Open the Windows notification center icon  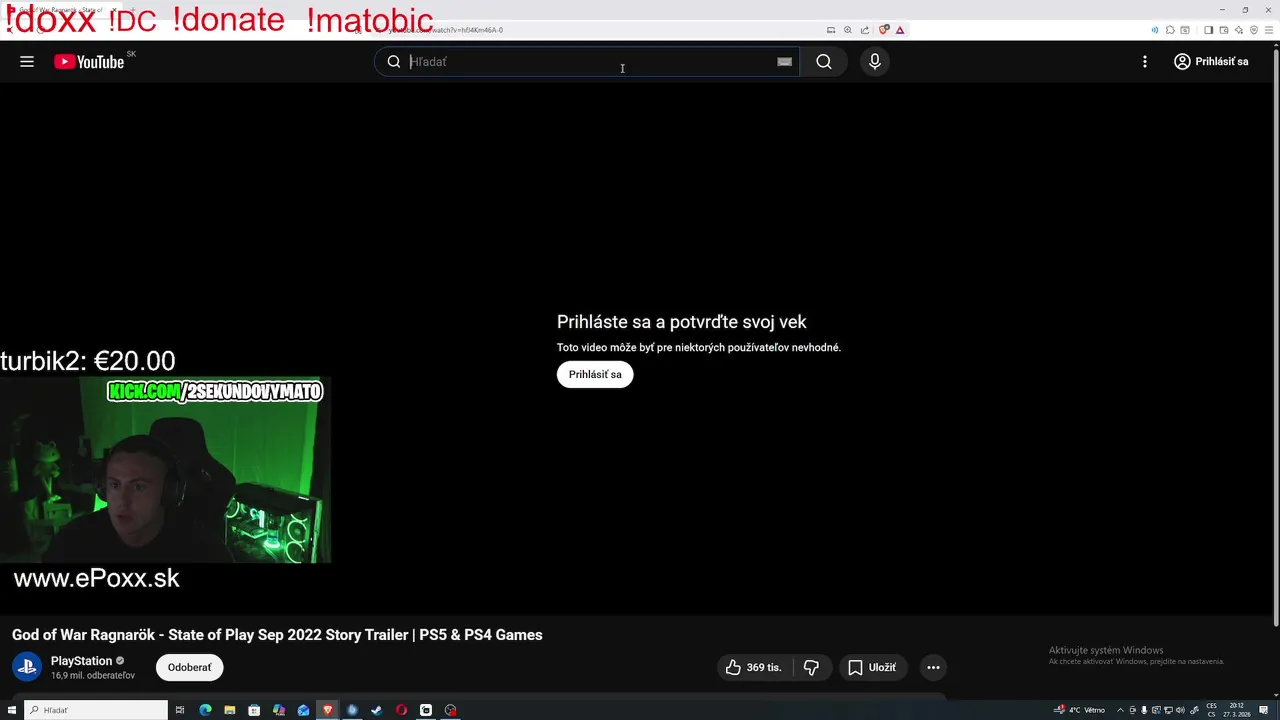pos(1263,710)
